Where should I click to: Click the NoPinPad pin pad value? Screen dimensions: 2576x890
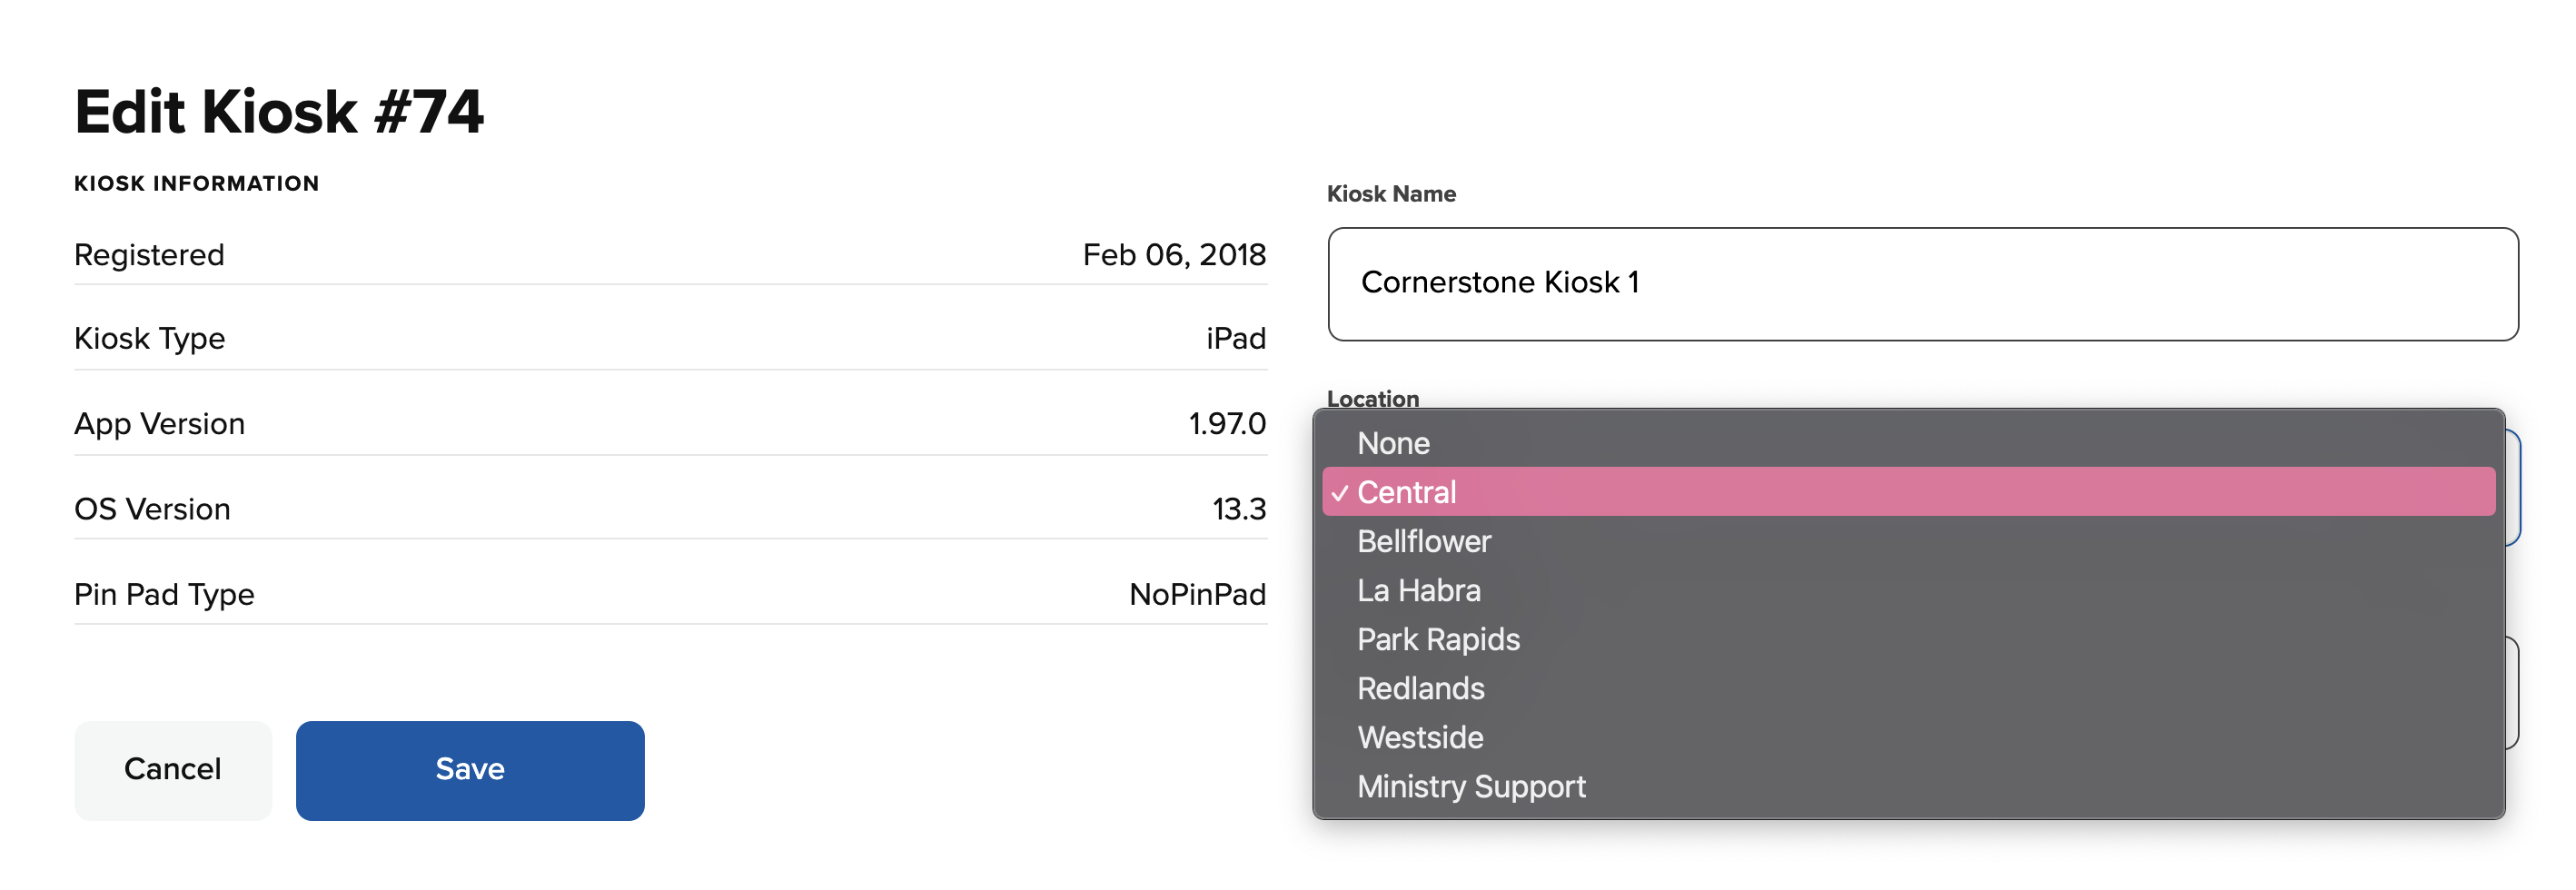coord(1196,595)
